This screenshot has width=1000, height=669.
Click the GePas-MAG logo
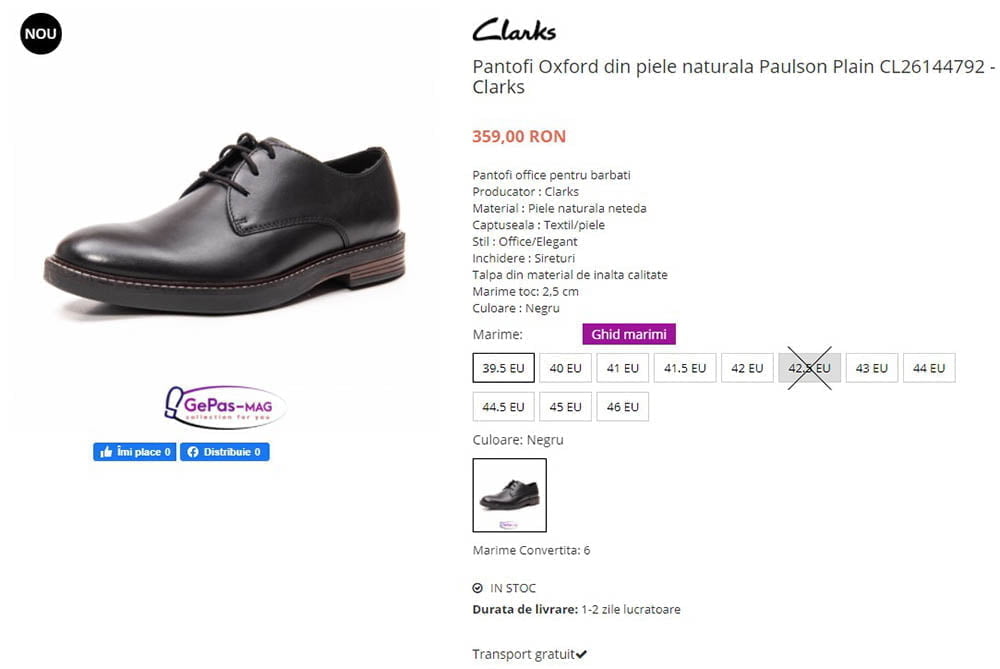click(x=225, y=407)
